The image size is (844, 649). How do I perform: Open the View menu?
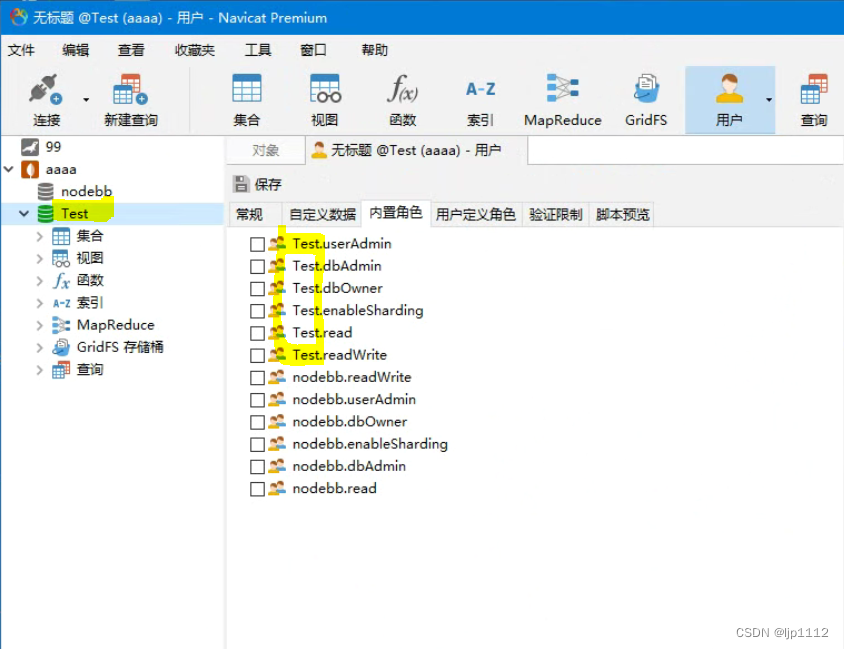pyautogui.click(x=131, y=50)
